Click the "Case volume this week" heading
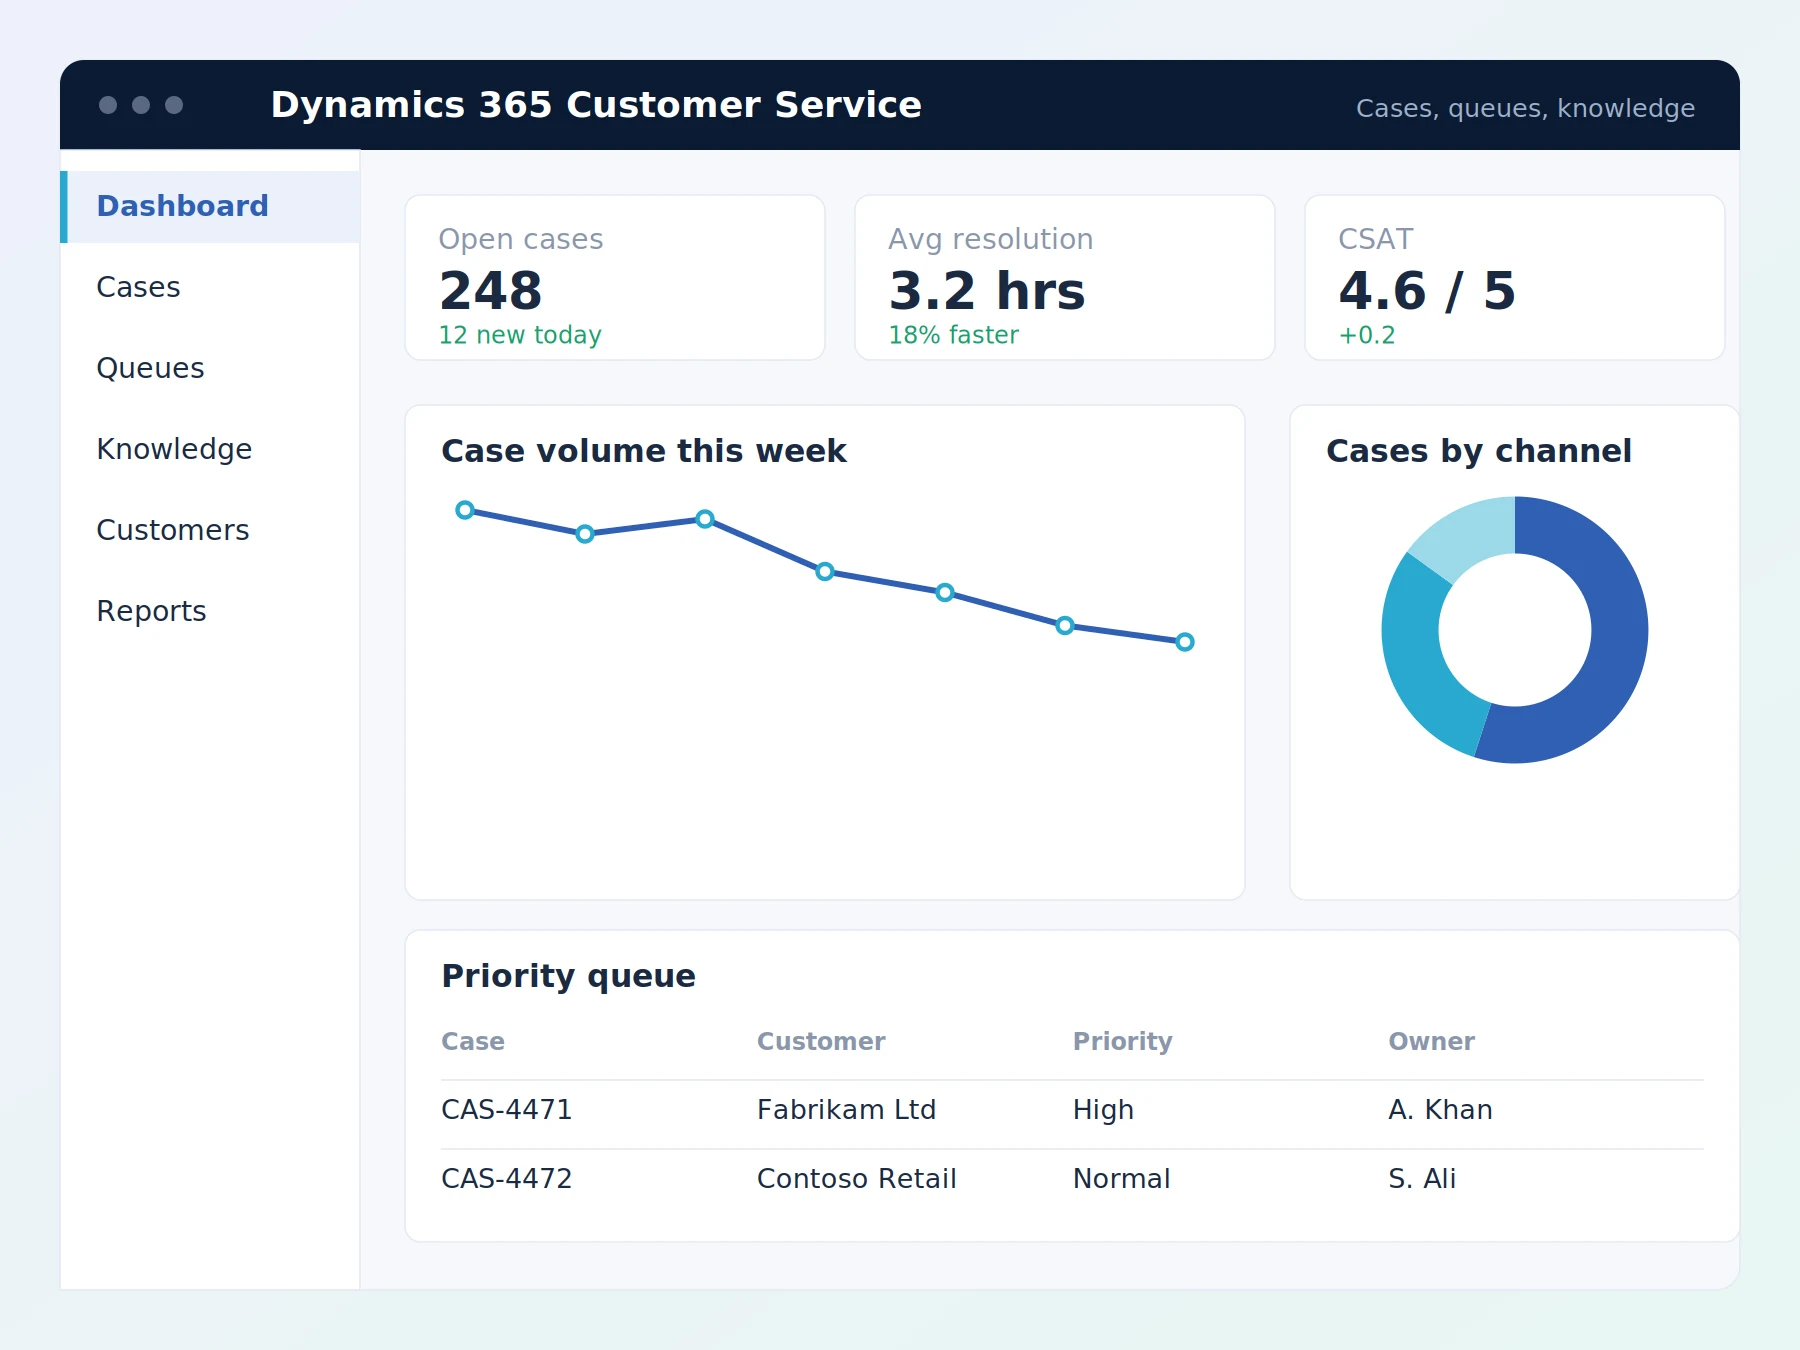The image size is (1800, 1350). point(644,451)
